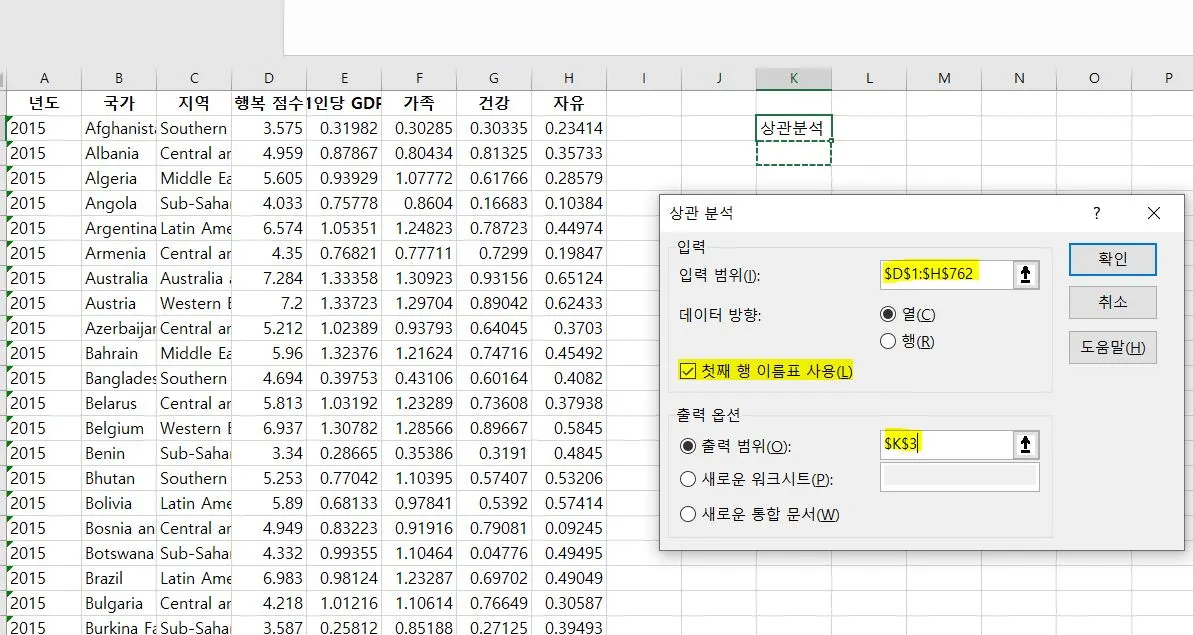Select the Belgium country cell
This screenshot has height=635, width=1193.
tap(119, 428)
